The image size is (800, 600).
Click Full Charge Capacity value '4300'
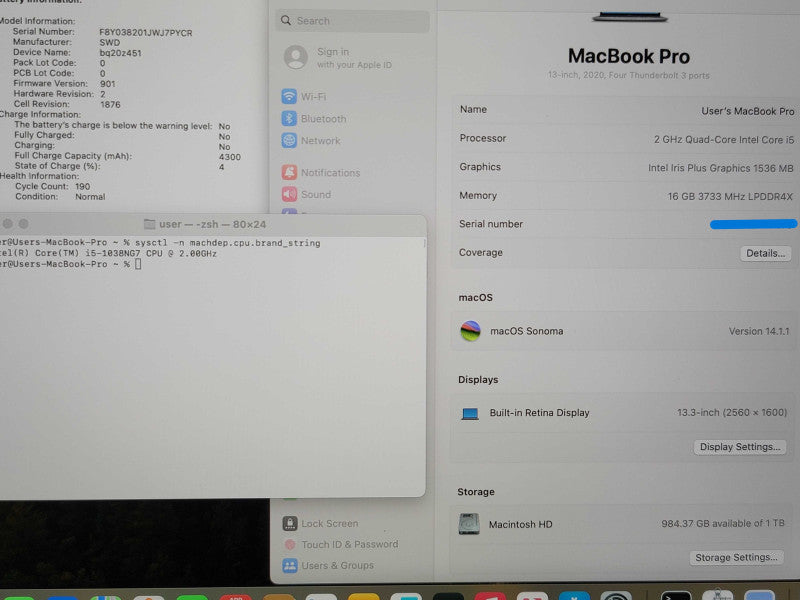tap(230, 157)
